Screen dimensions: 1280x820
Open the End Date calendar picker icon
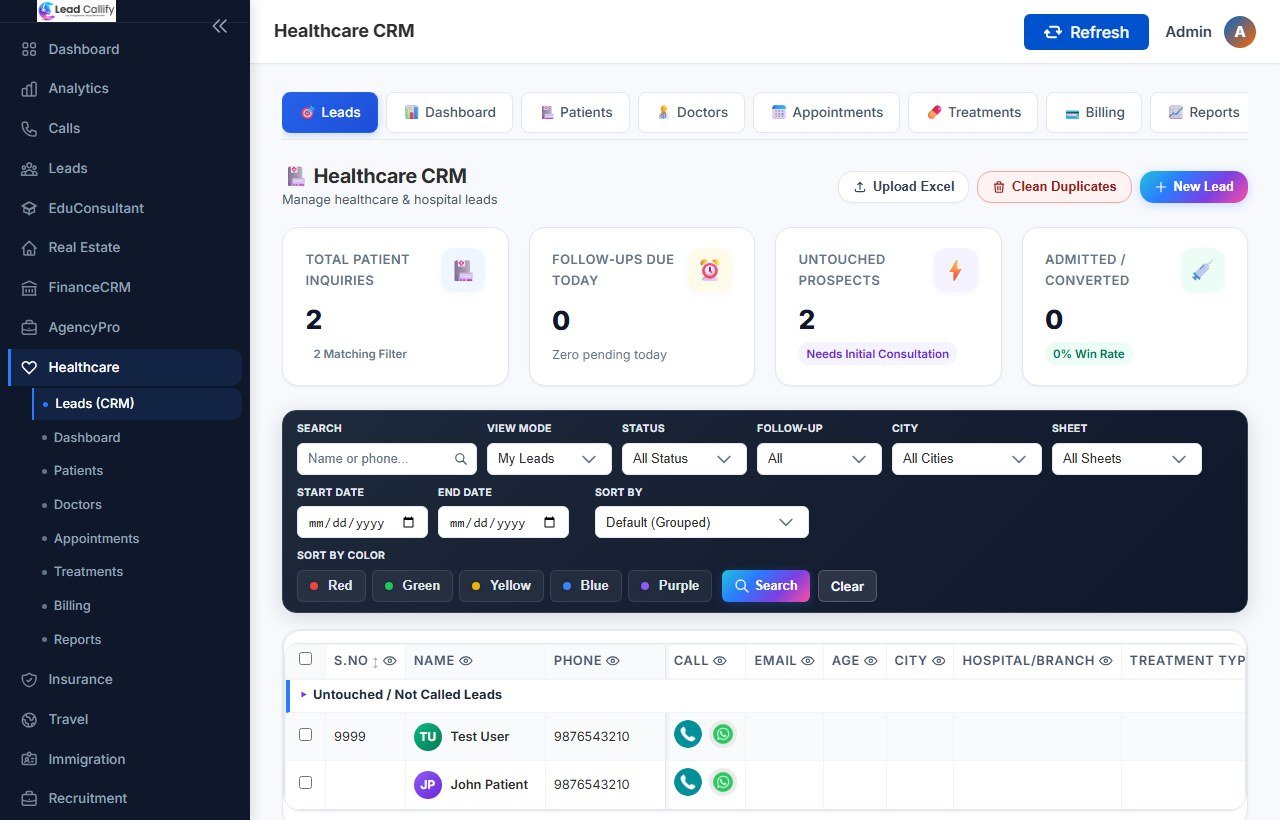[550, 522]
